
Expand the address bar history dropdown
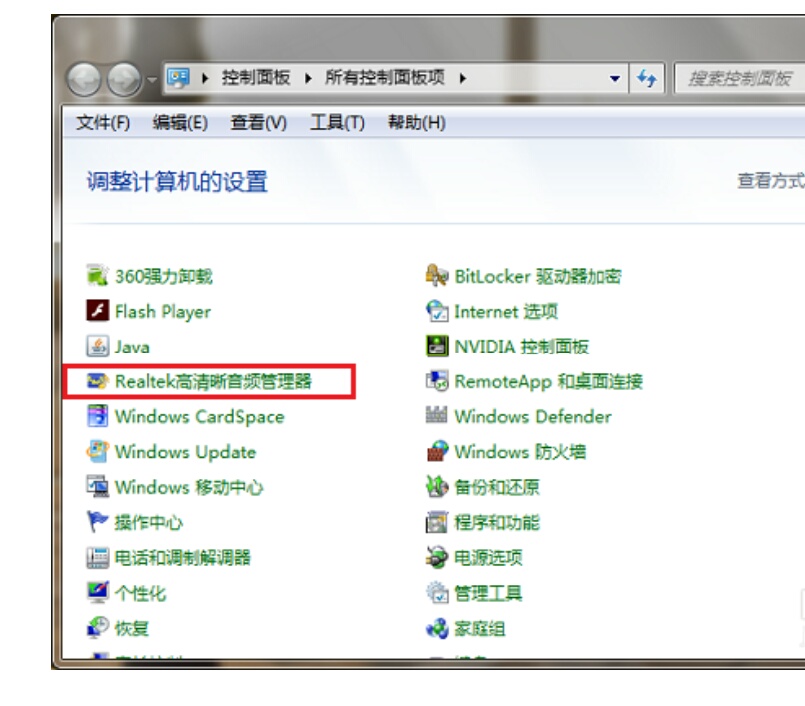[x=614, y=79]
